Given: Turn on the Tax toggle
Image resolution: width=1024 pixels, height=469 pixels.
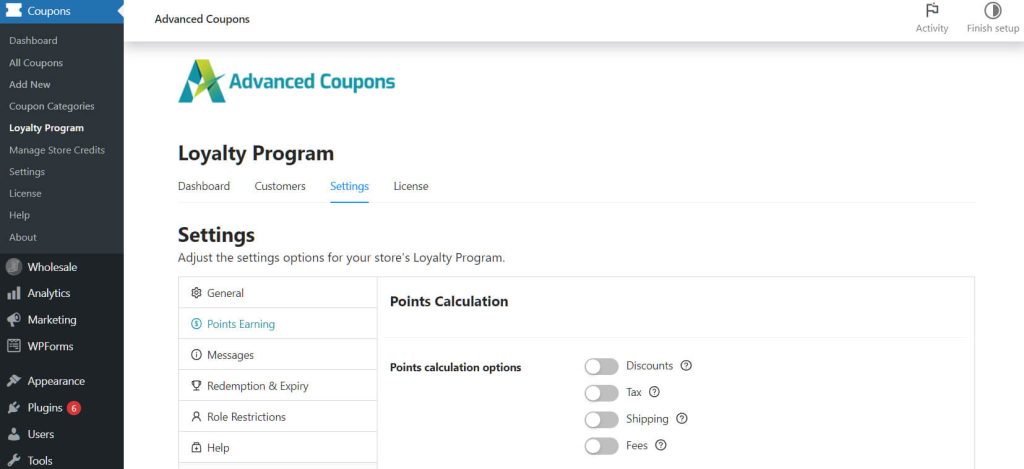Looking at the screenshot, I should coord(601,393).
